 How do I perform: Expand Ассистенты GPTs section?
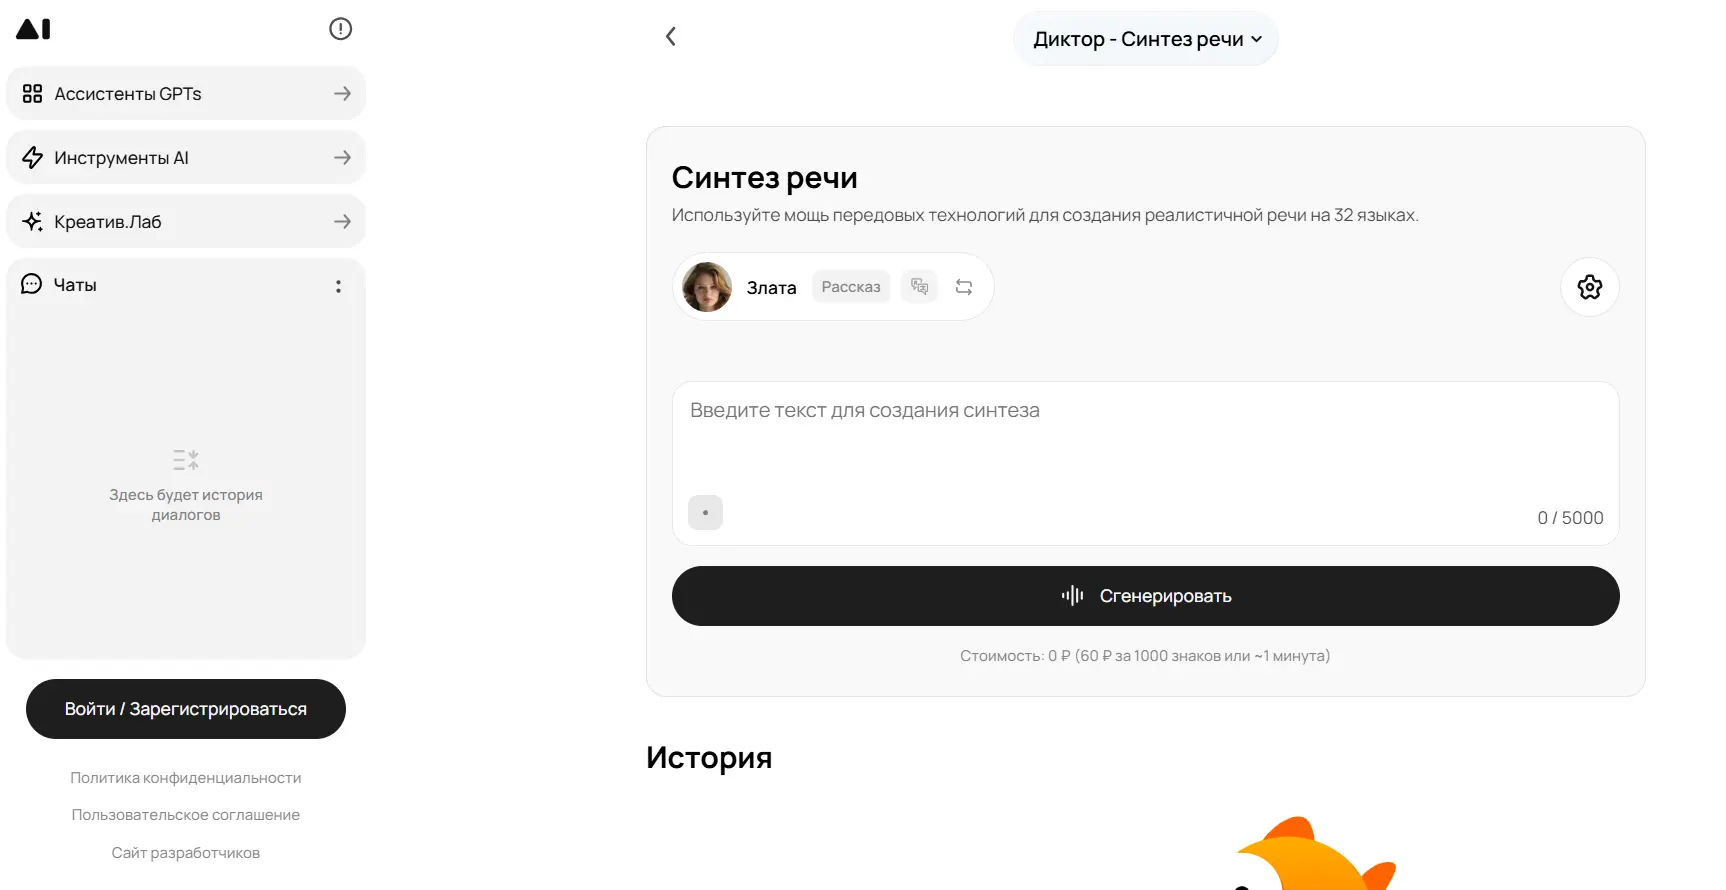tap(186, 93)
